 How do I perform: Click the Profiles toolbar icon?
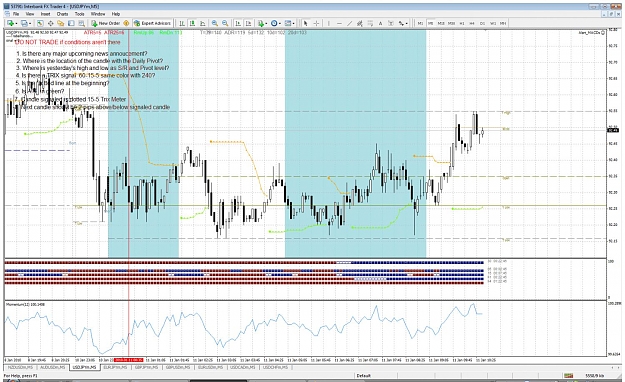tap(24, 23)
